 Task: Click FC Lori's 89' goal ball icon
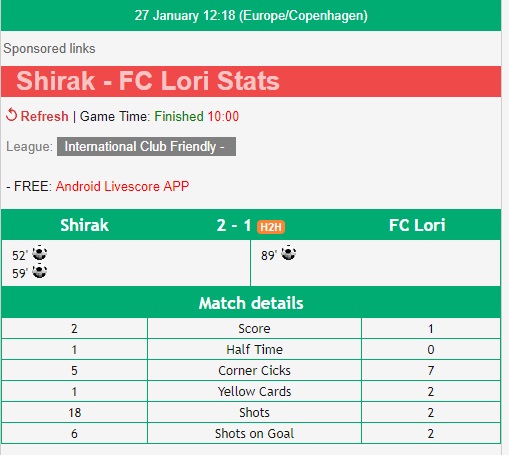pyautogui.click(x=288, y=253)
